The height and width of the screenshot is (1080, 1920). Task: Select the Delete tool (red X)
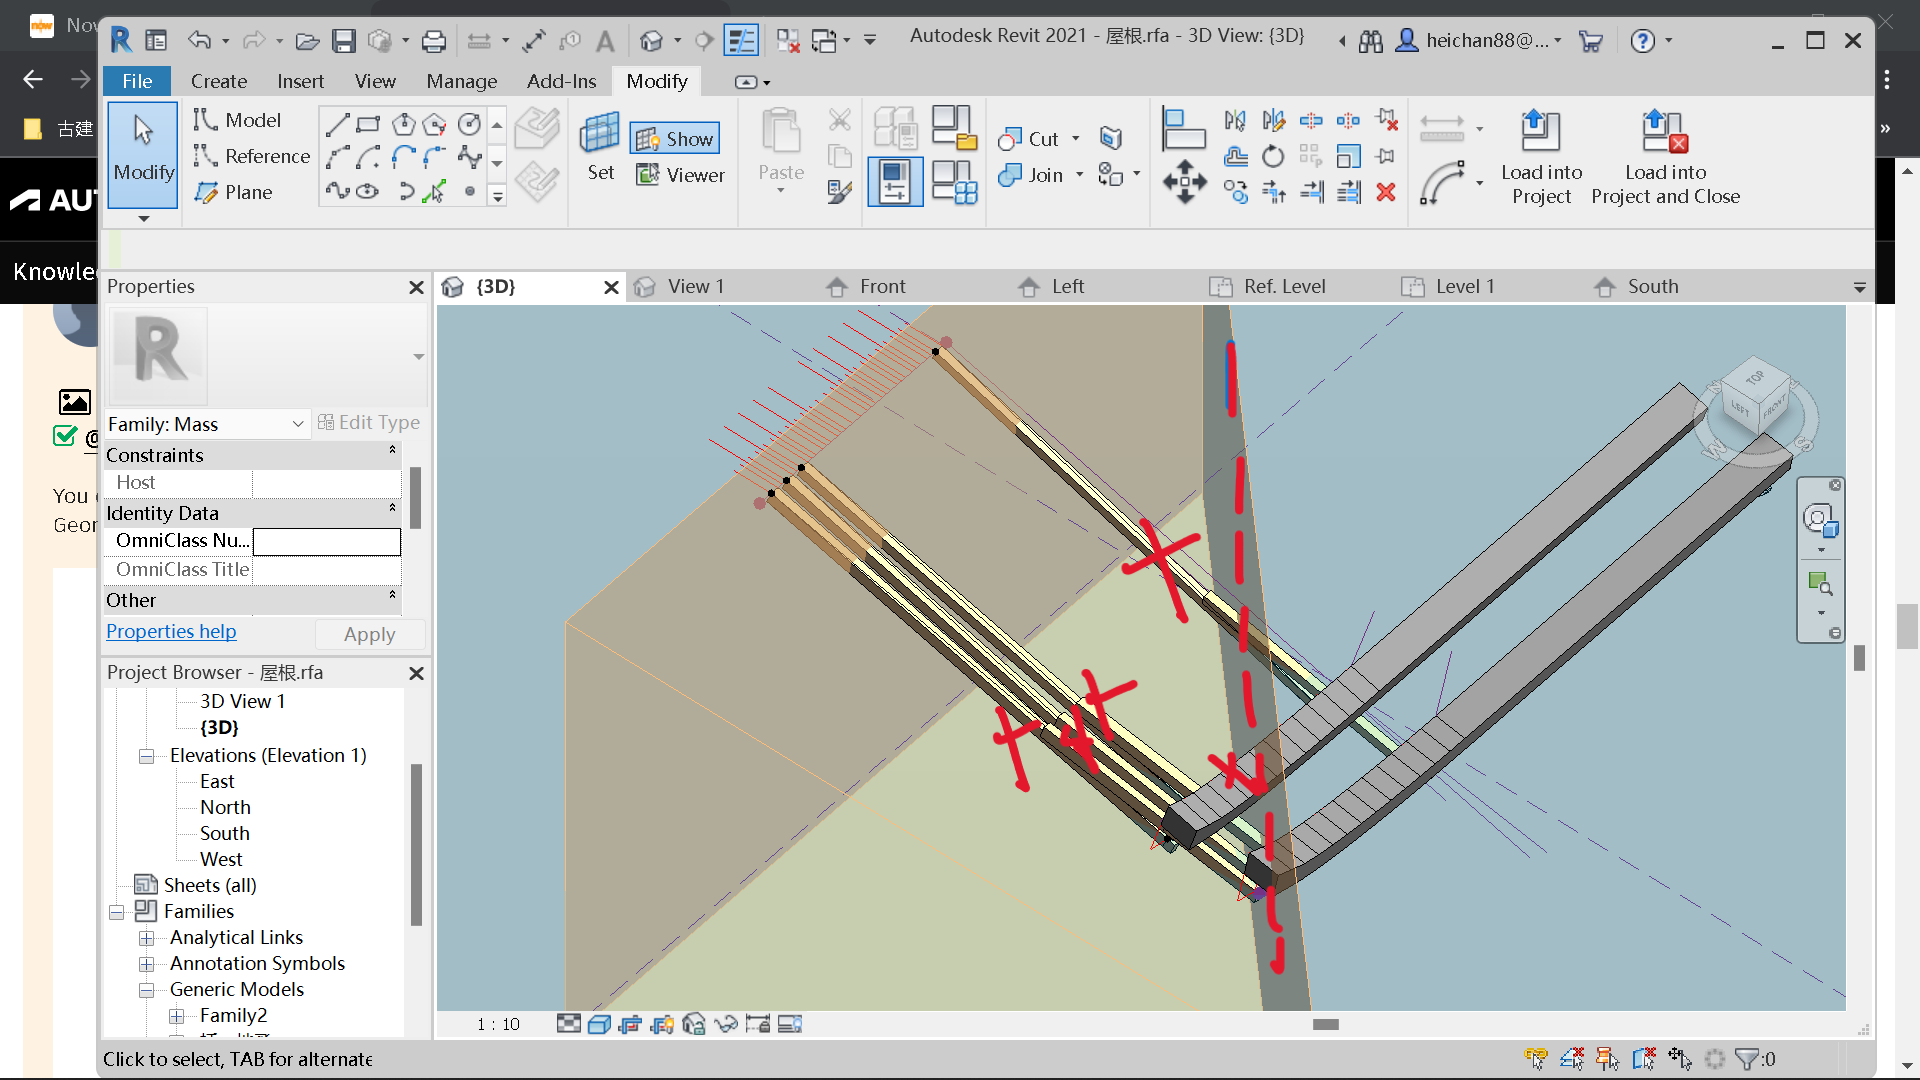(1387, 192)
